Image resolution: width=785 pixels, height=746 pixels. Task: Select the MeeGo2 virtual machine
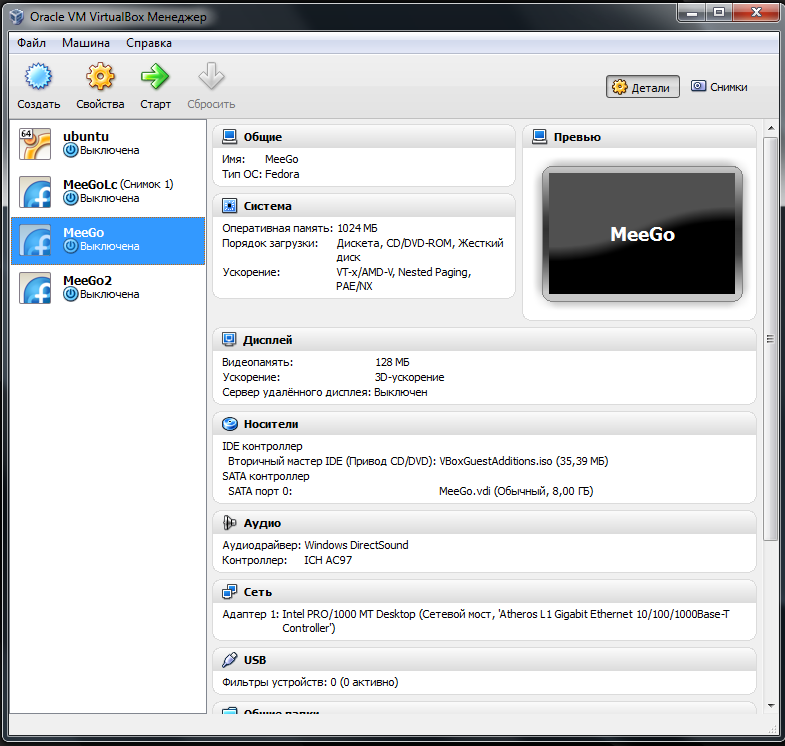click(108, 288)
